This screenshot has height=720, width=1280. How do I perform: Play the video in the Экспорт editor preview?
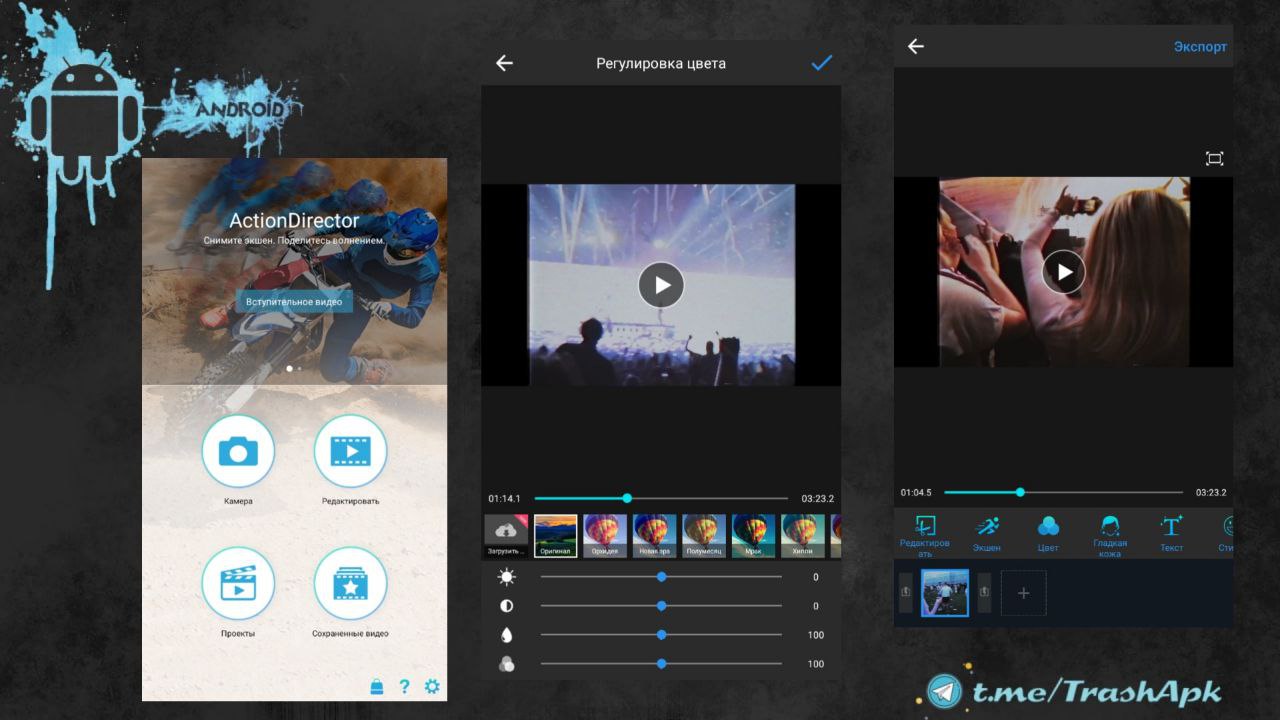coord(1063,272)
